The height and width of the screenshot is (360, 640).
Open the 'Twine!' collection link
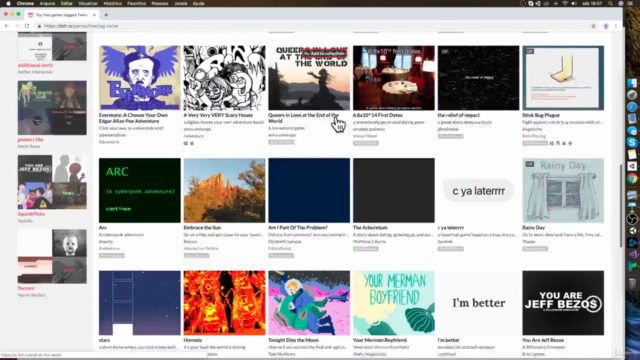[x=26, y=288]
